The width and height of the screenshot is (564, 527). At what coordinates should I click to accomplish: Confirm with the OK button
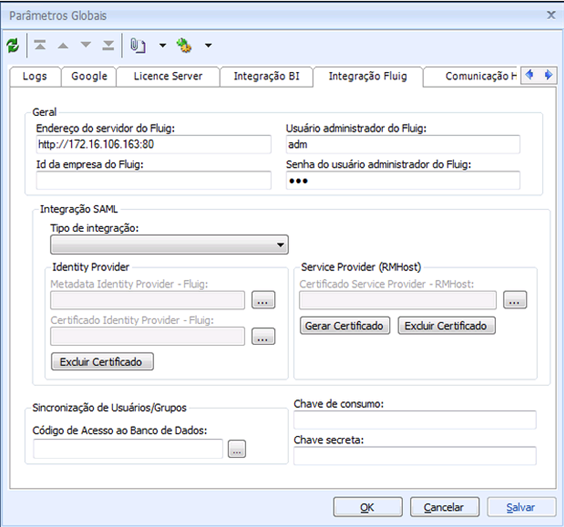click(368, 507)
